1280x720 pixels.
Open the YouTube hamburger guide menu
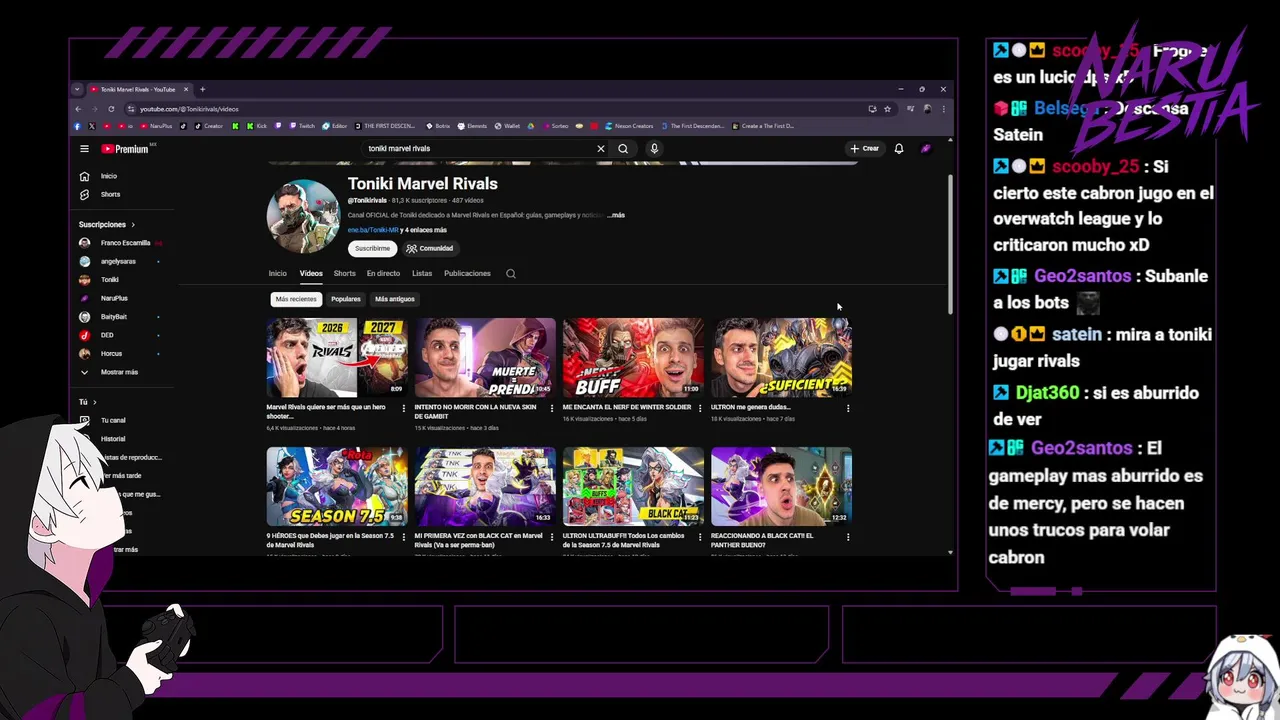[84, 149]
